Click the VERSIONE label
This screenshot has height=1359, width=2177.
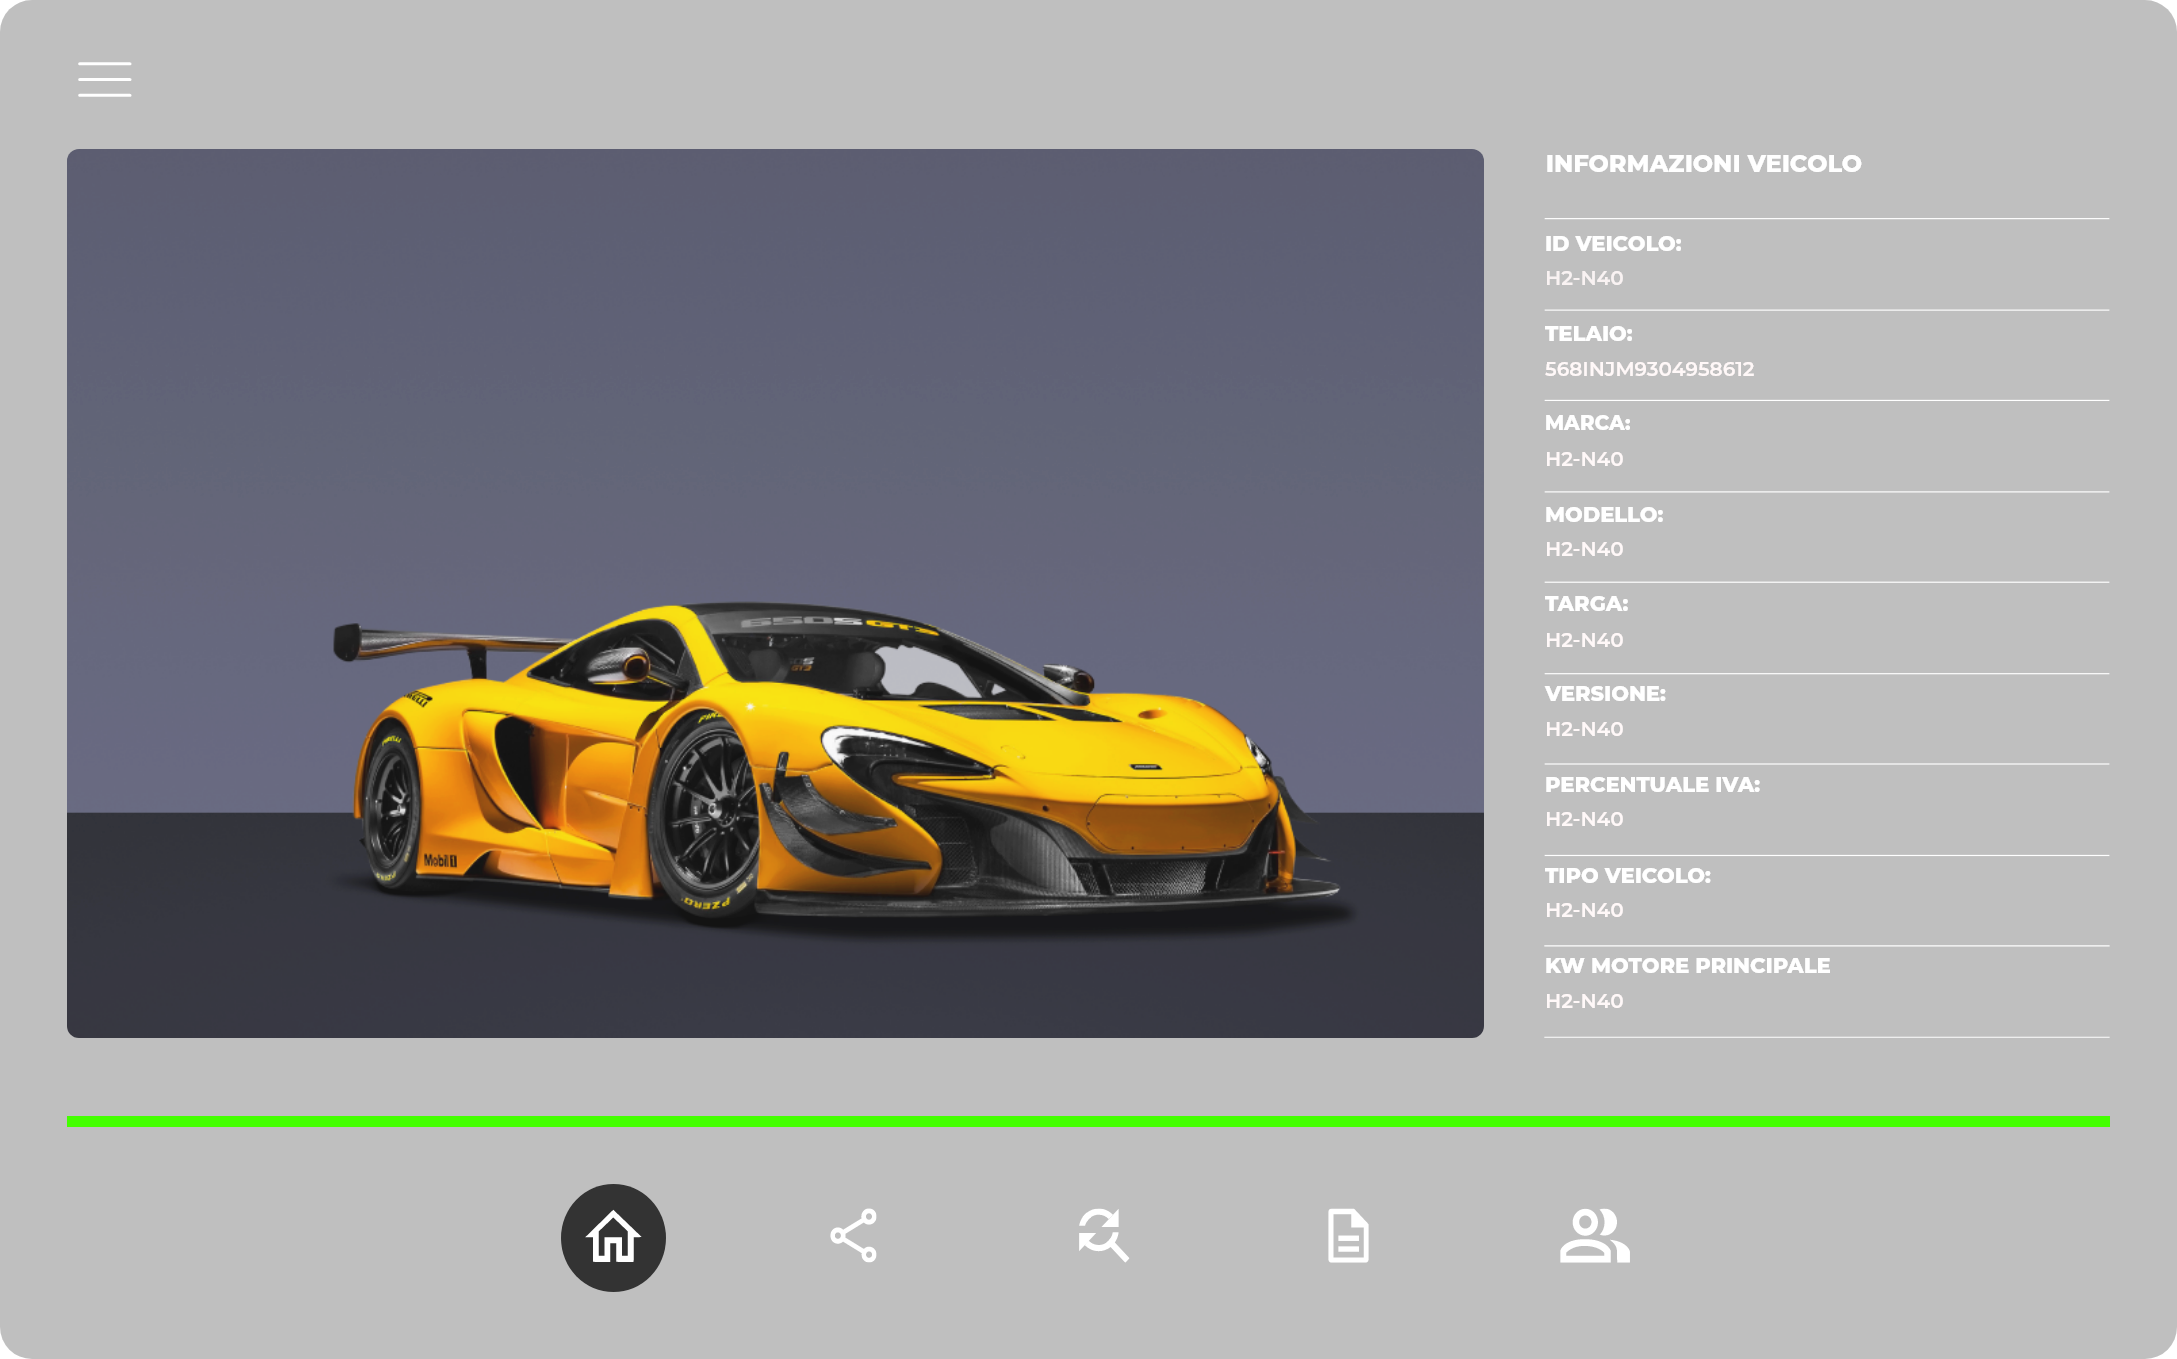(1605, 694)
